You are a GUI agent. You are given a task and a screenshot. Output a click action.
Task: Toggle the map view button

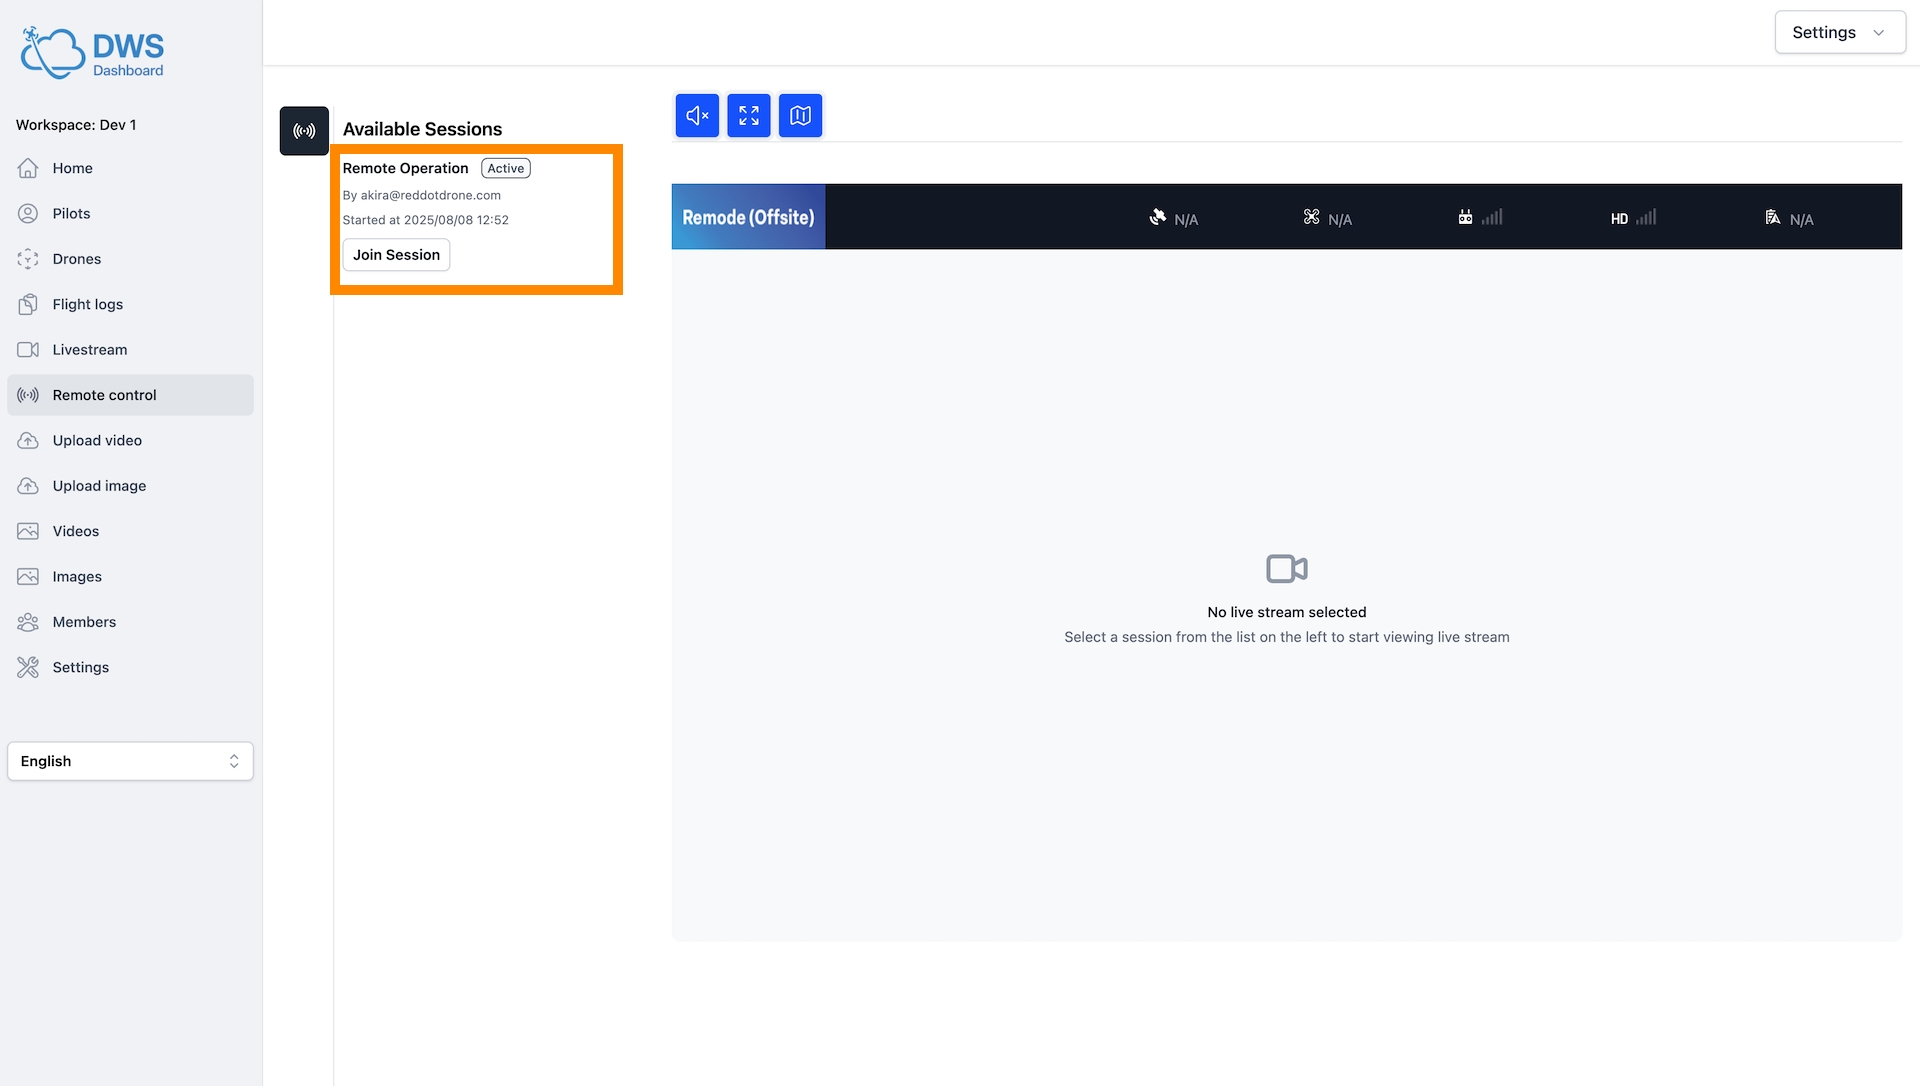[800, 116]
